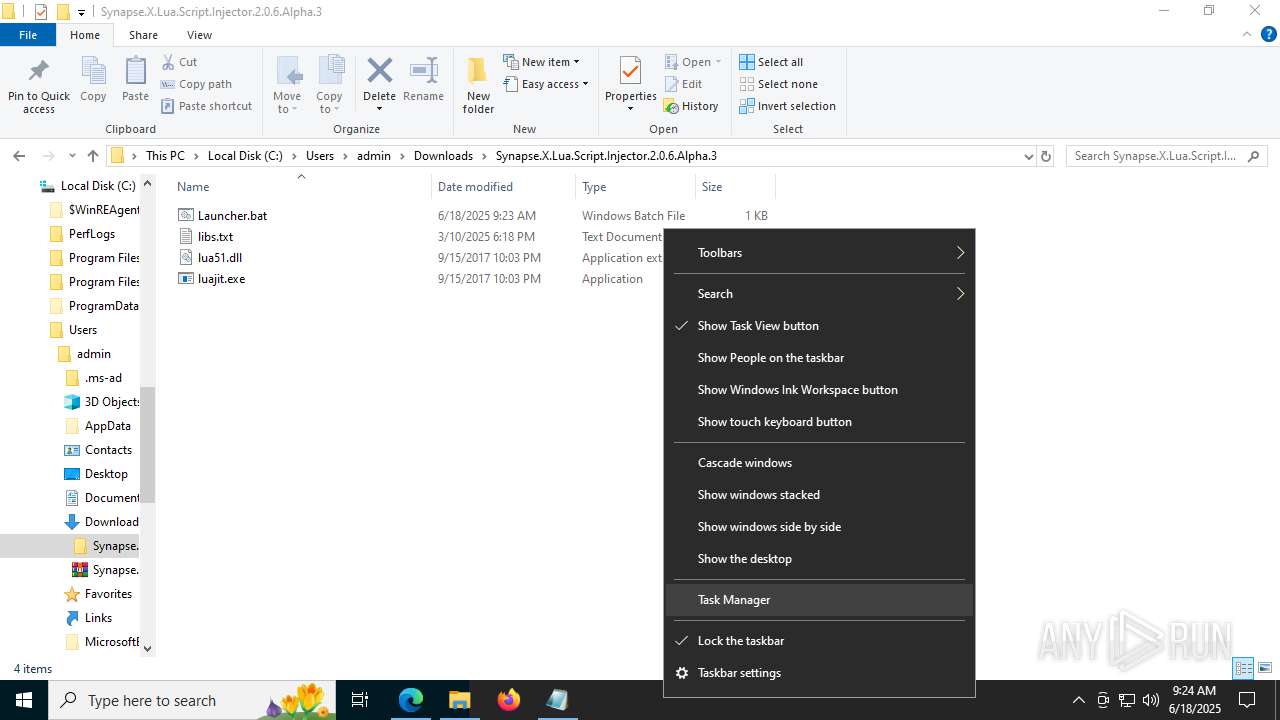Open Taskbar settings
The height and width of the screenshot is (720, 1280).
point(819,673)
